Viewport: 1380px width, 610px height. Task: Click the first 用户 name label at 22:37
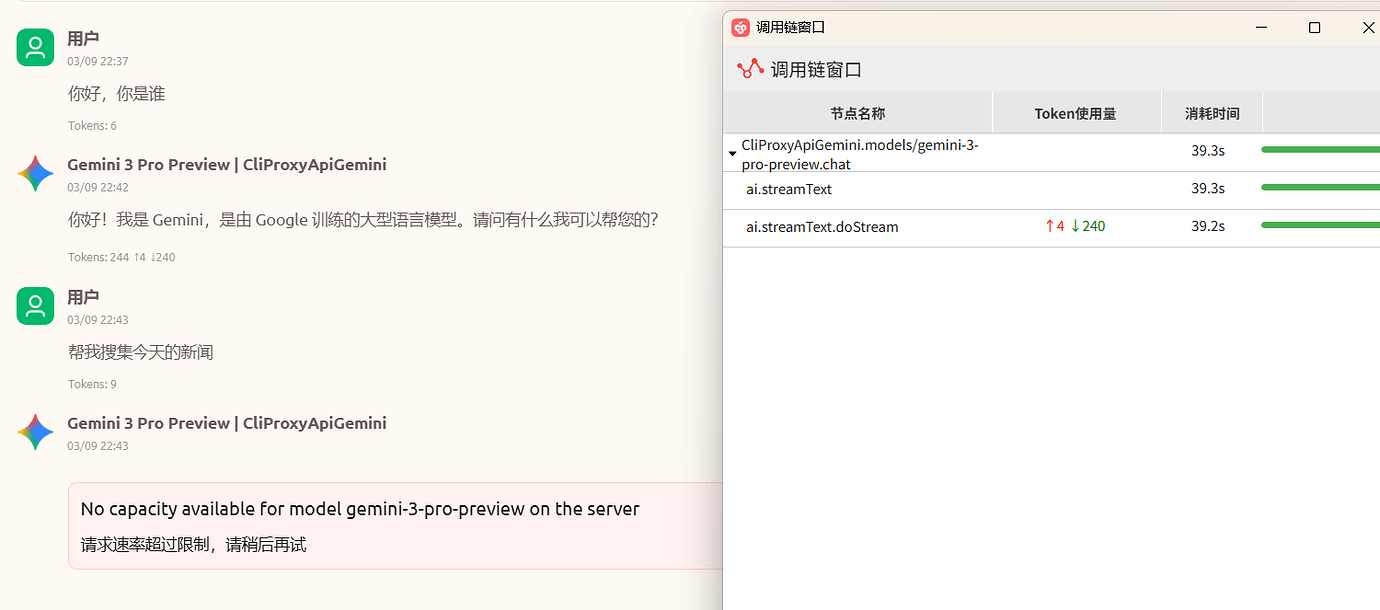pos(83,39)
